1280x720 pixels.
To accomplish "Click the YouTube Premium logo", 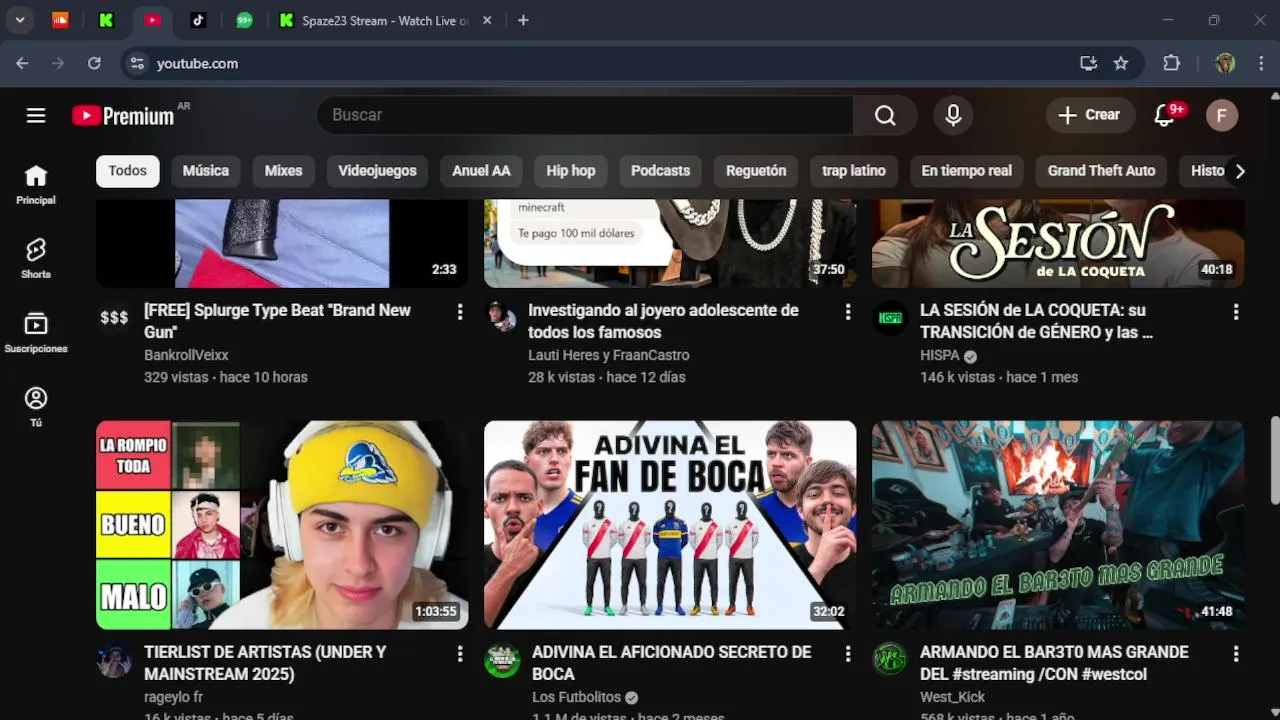I will coord(124,116).
